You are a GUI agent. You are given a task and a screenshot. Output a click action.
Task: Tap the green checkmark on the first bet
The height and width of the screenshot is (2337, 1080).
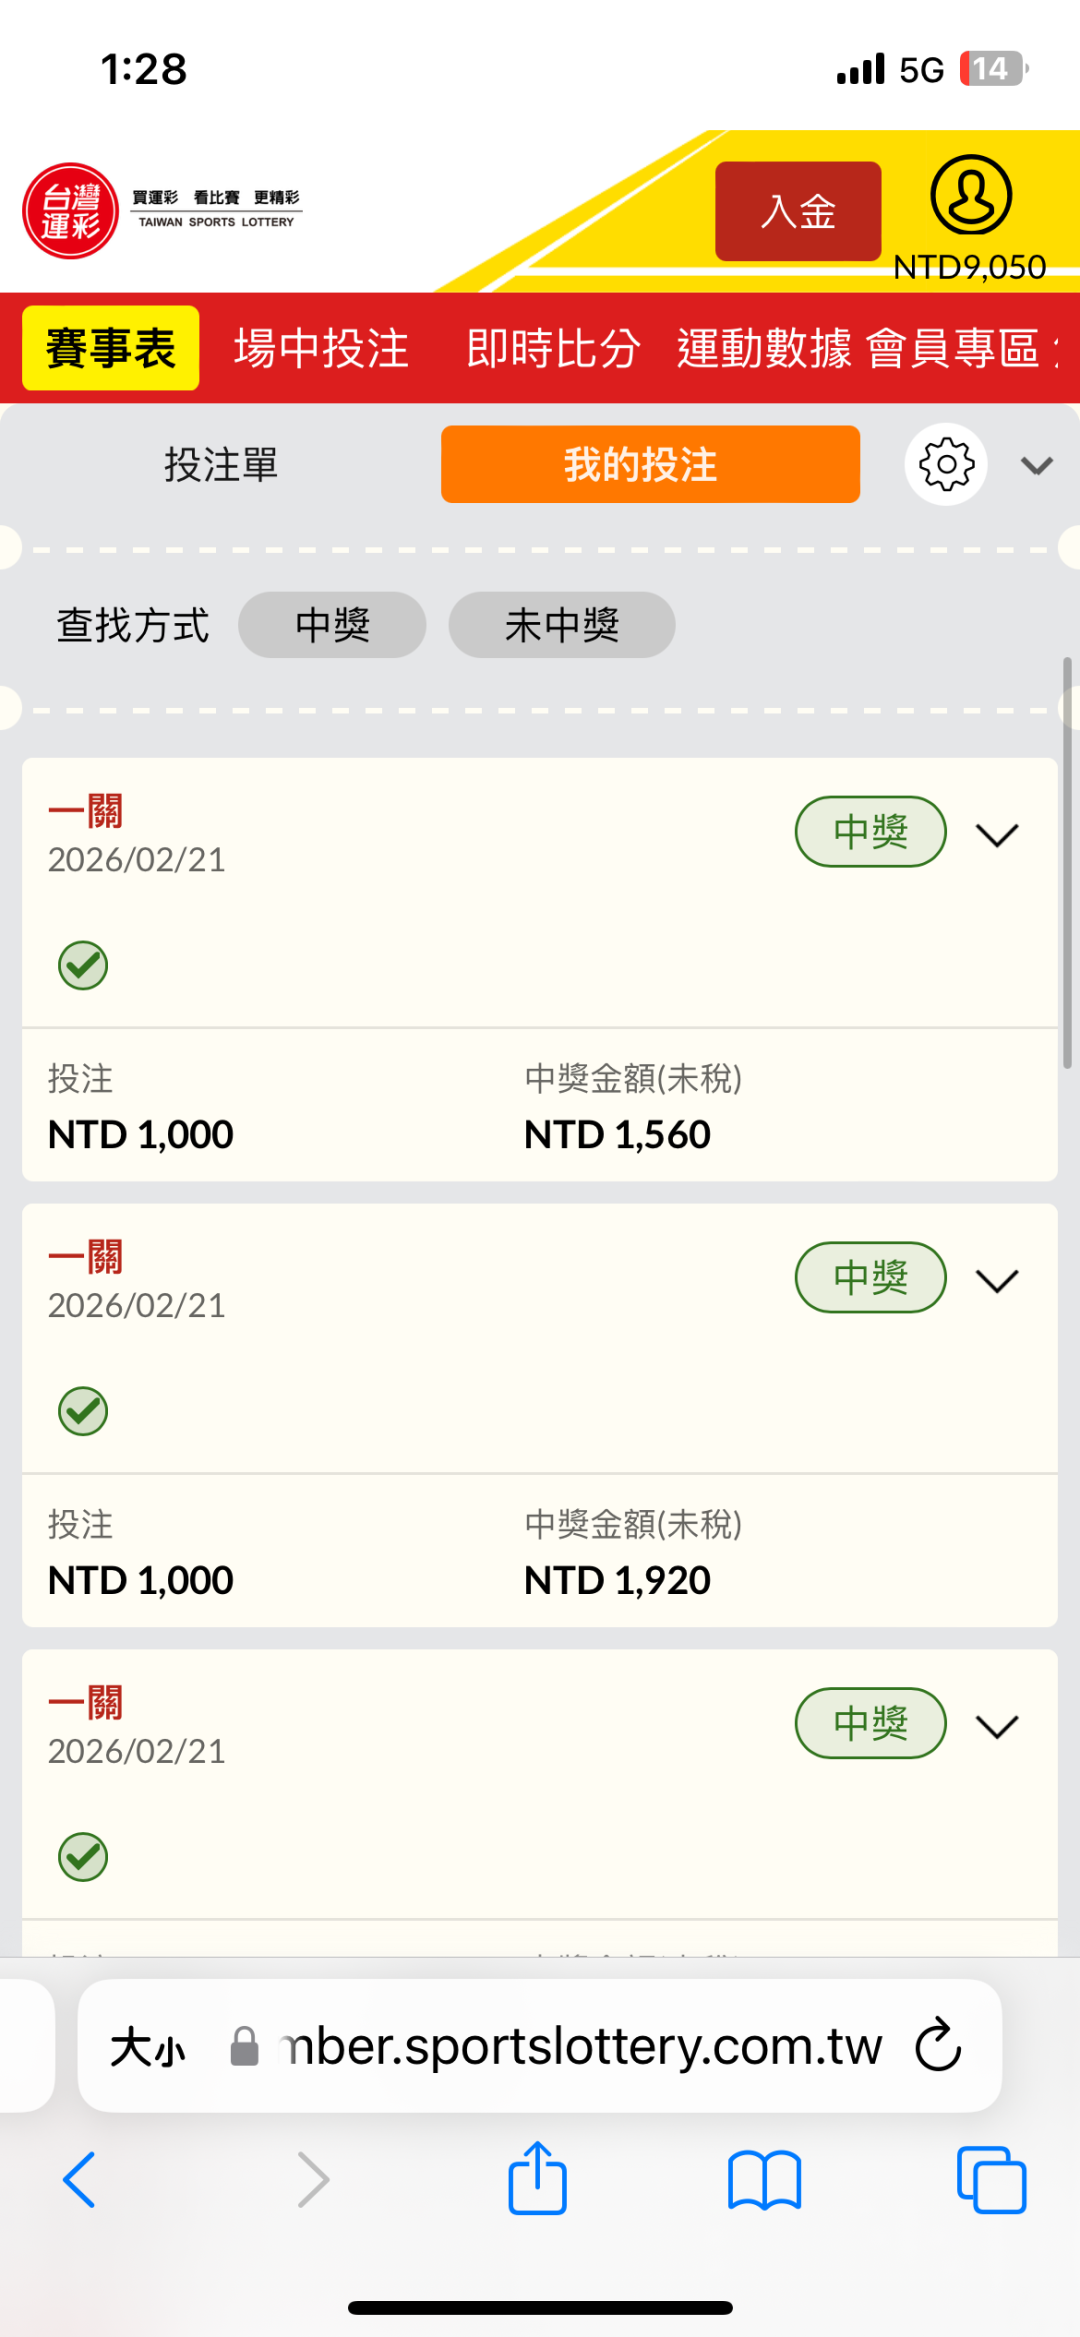coord(83,966)
